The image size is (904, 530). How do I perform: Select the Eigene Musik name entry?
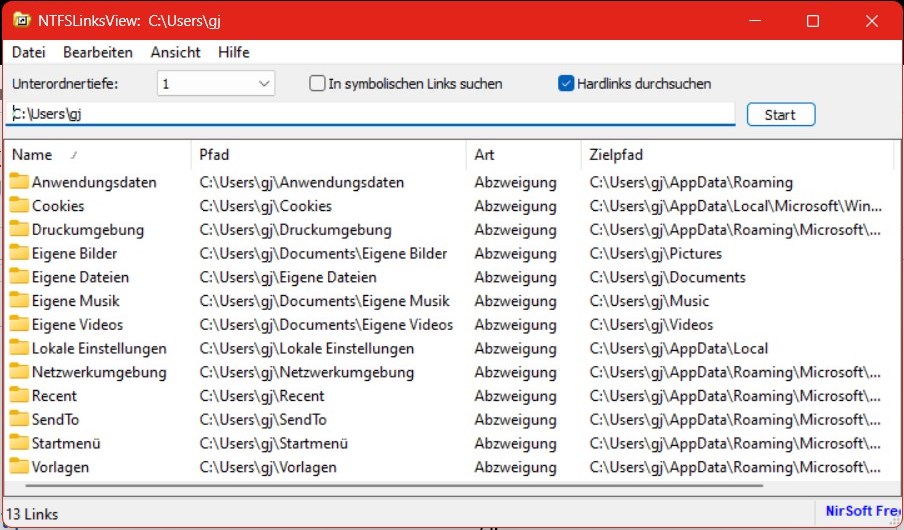coord(76,300)
